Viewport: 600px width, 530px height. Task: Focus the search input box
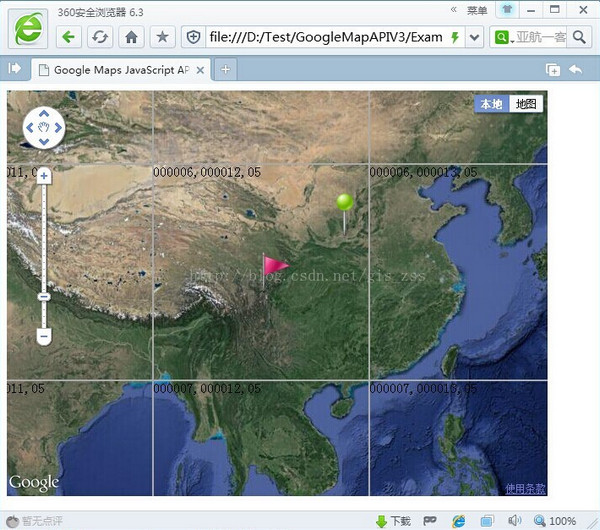click(x=541, y=37)
